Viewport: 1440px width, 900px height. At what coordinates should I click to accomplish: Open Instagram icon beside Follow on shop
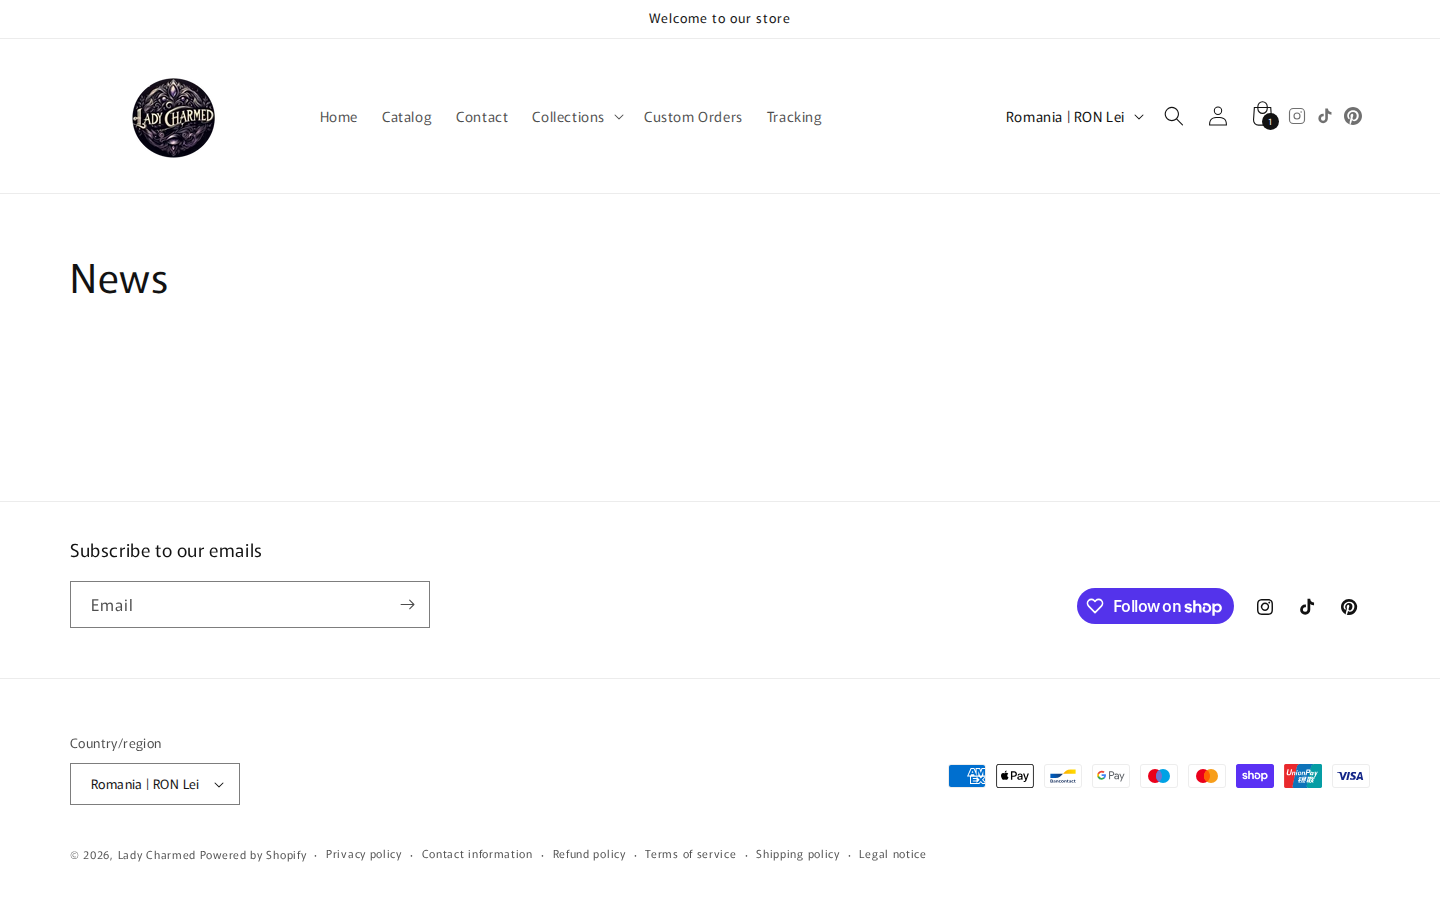pyautogui.click(x=1265, y=607)
